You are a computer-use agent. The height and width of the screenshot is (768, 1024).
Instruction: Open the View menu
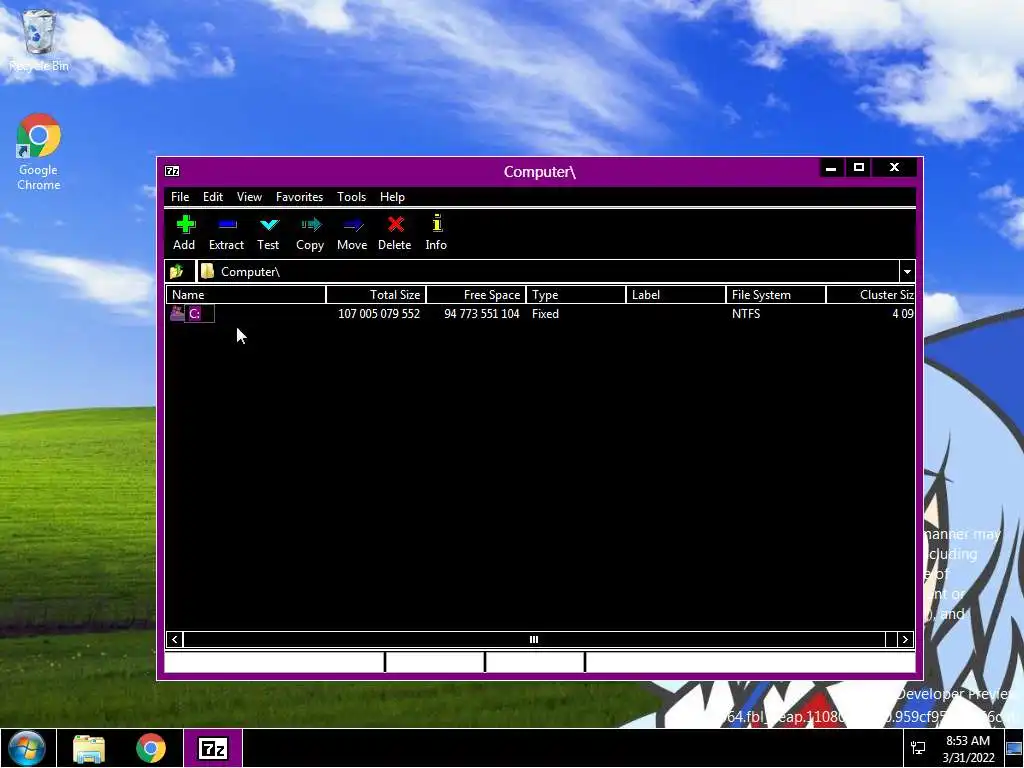coord(249,197)
